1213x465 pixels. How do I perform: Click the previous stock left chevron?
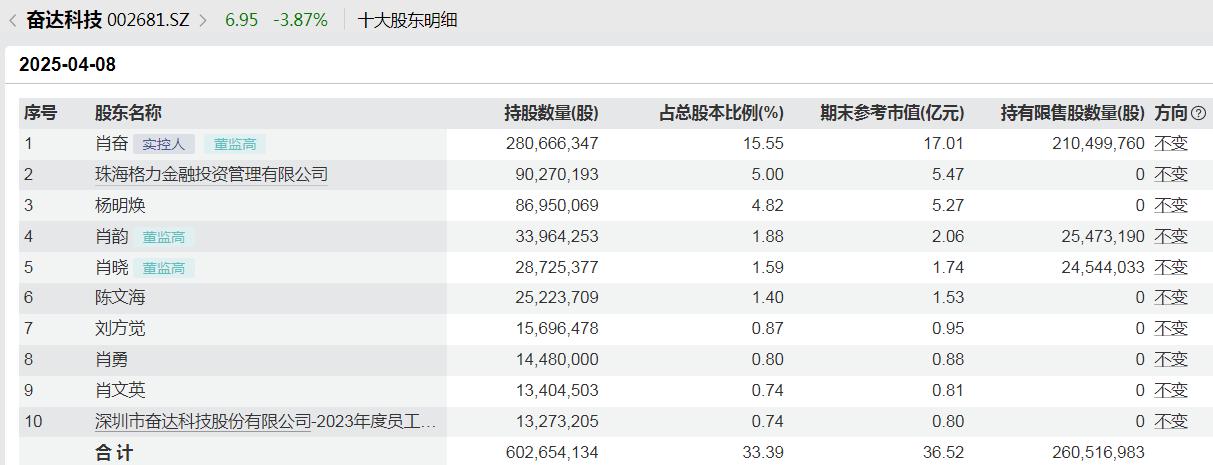12,20
